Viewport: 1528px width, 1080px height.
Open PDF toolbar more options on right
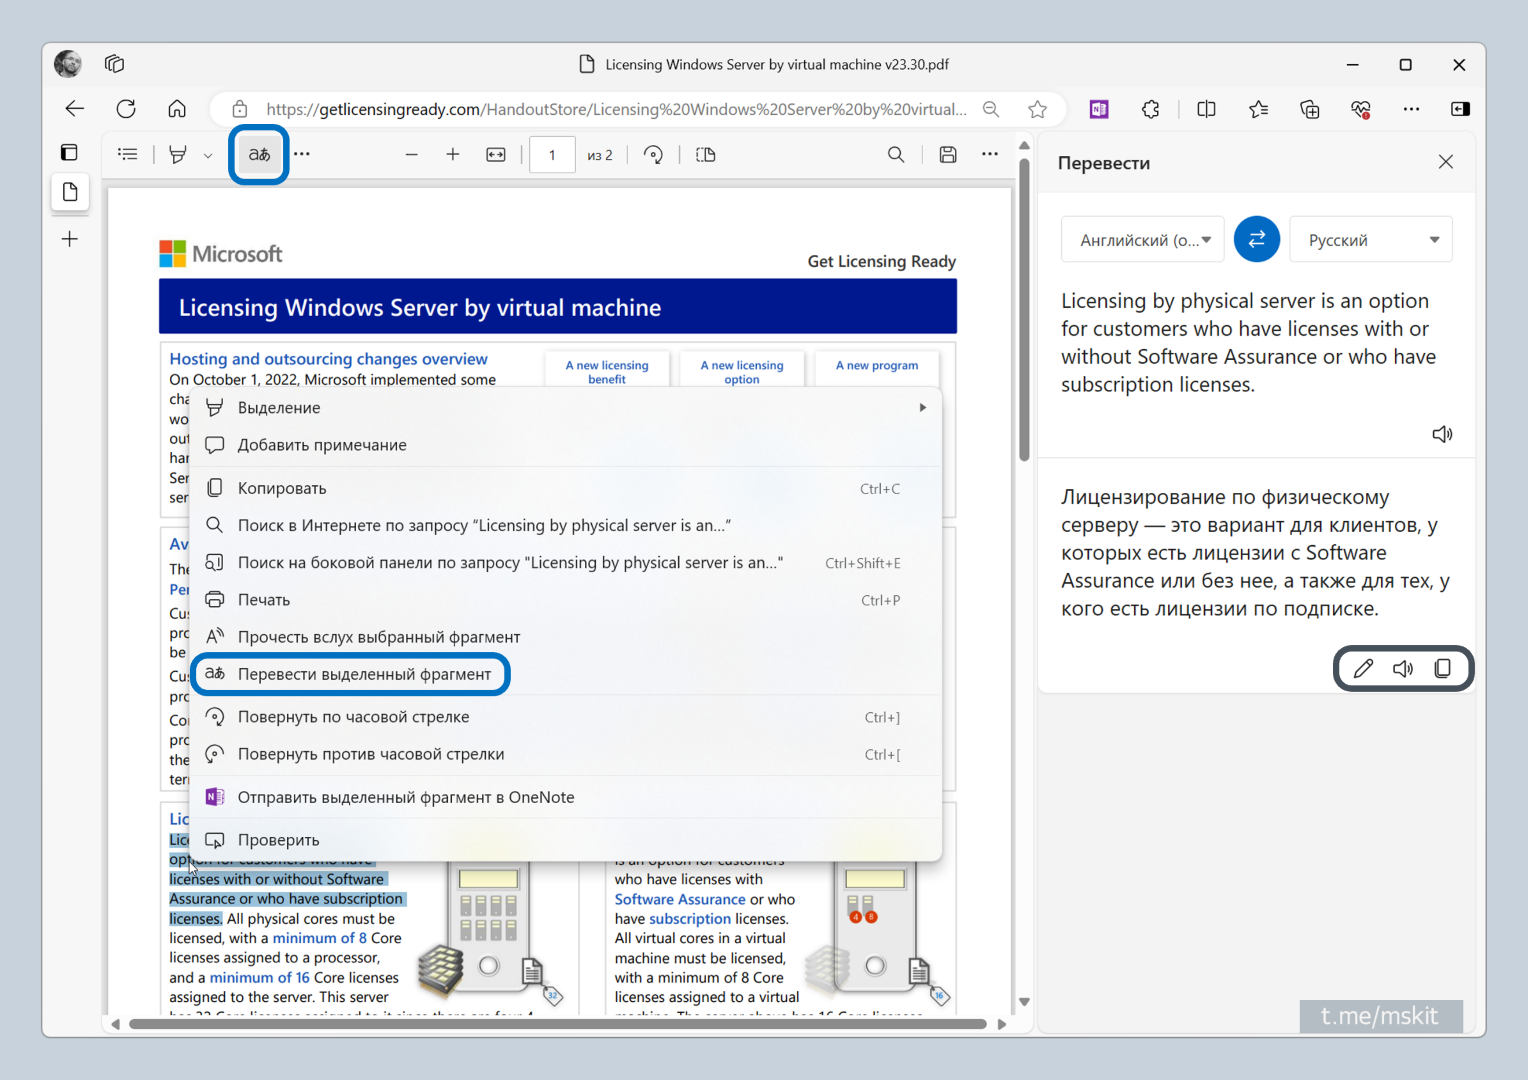[990, 154]
